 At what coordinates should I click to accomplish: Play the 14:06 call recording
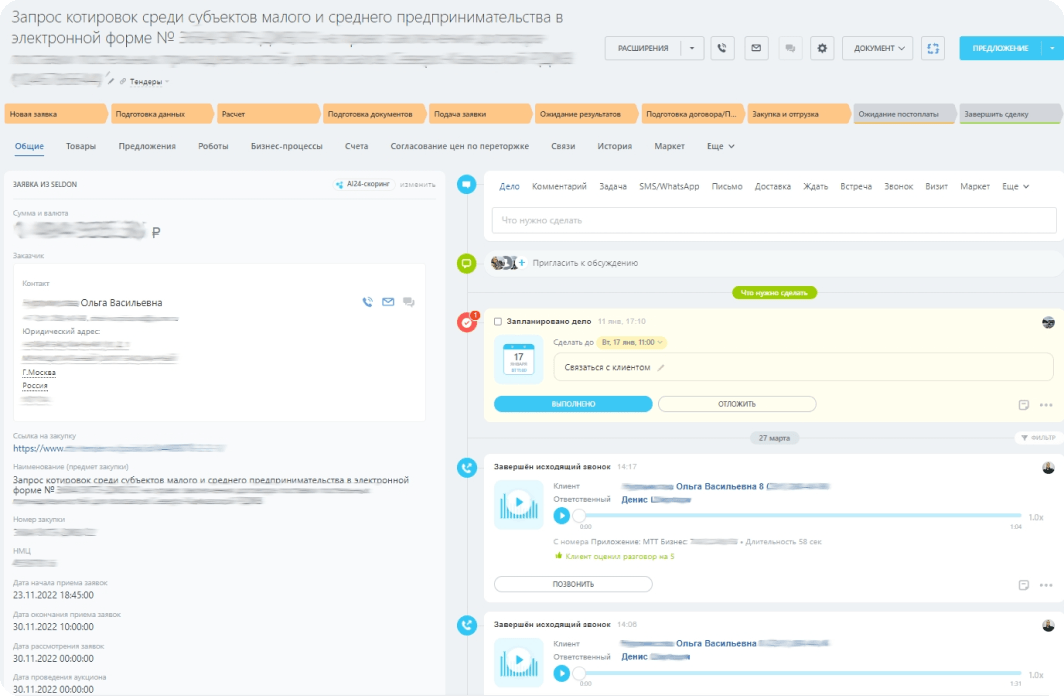tap(561, 673)
